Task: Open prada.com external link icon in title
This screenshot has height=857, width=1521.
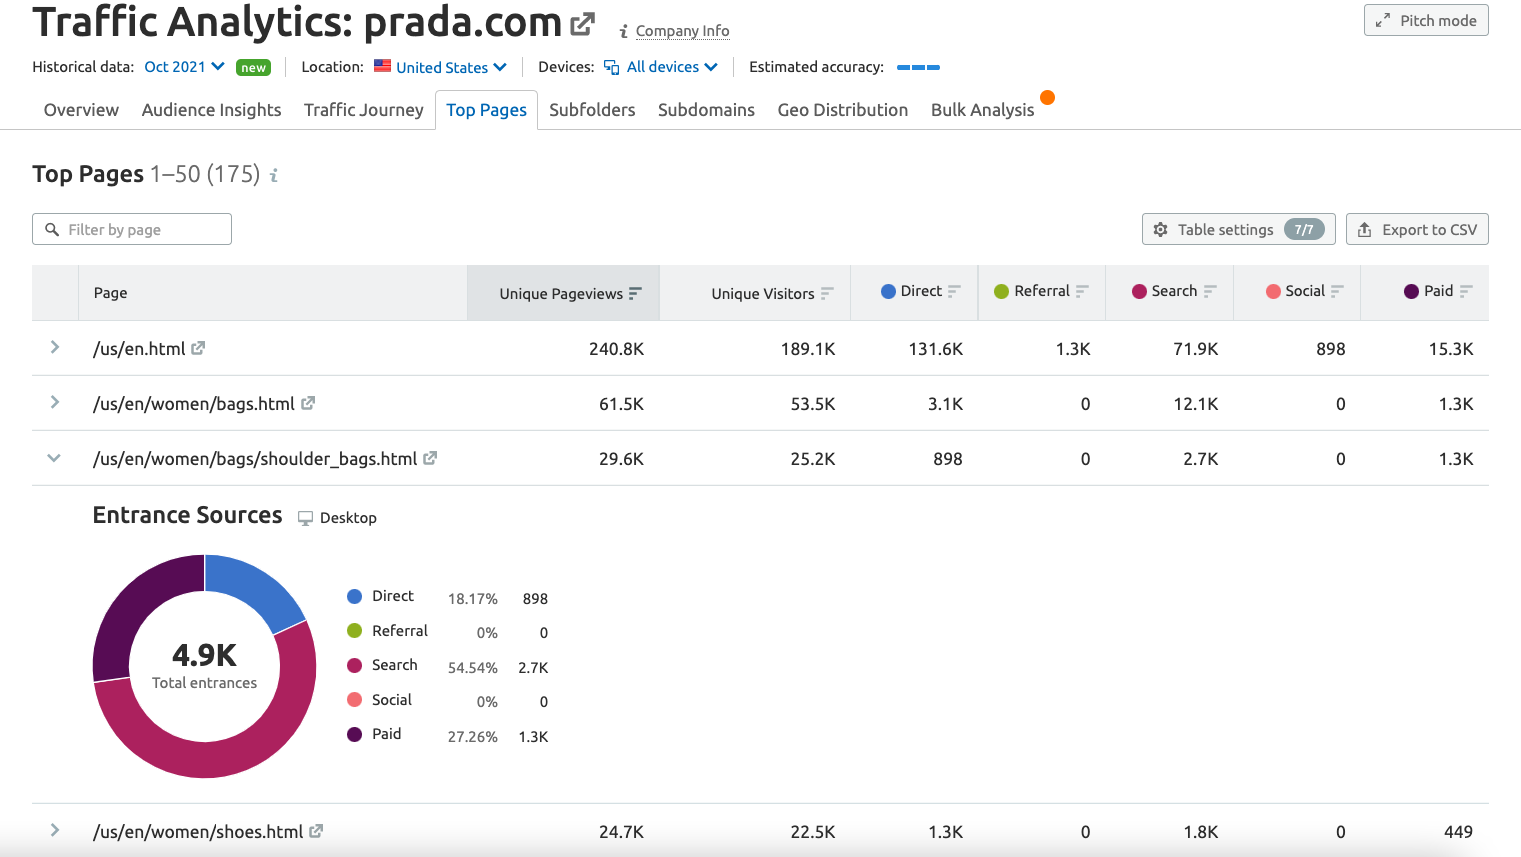Action: pos(582,24)
